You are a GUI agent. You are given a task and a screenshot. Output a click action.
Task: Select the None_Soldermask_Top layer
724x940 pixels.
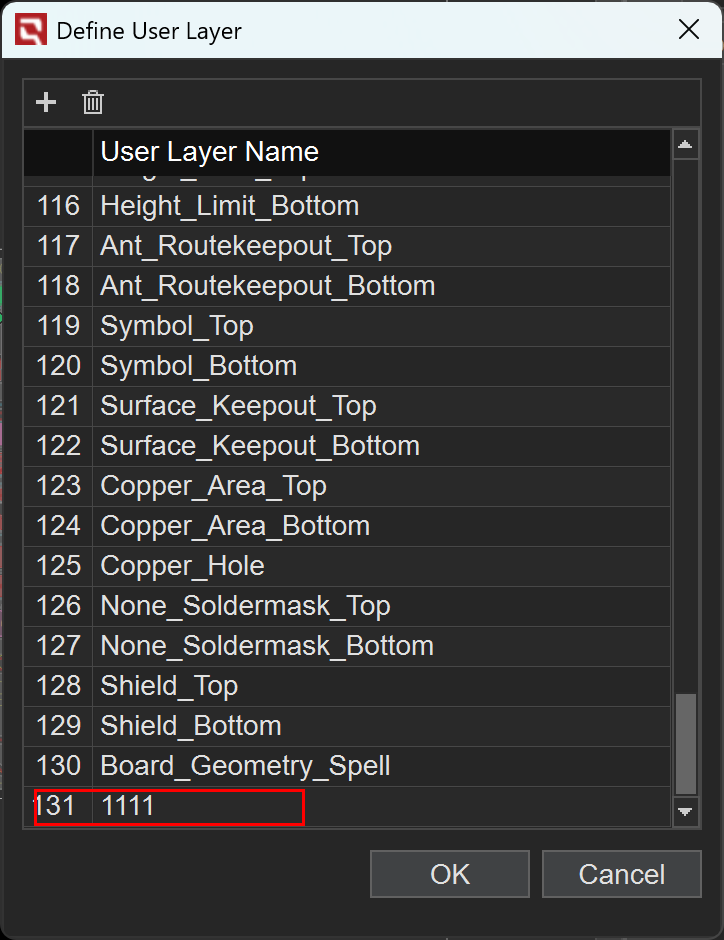pos(245,606)
